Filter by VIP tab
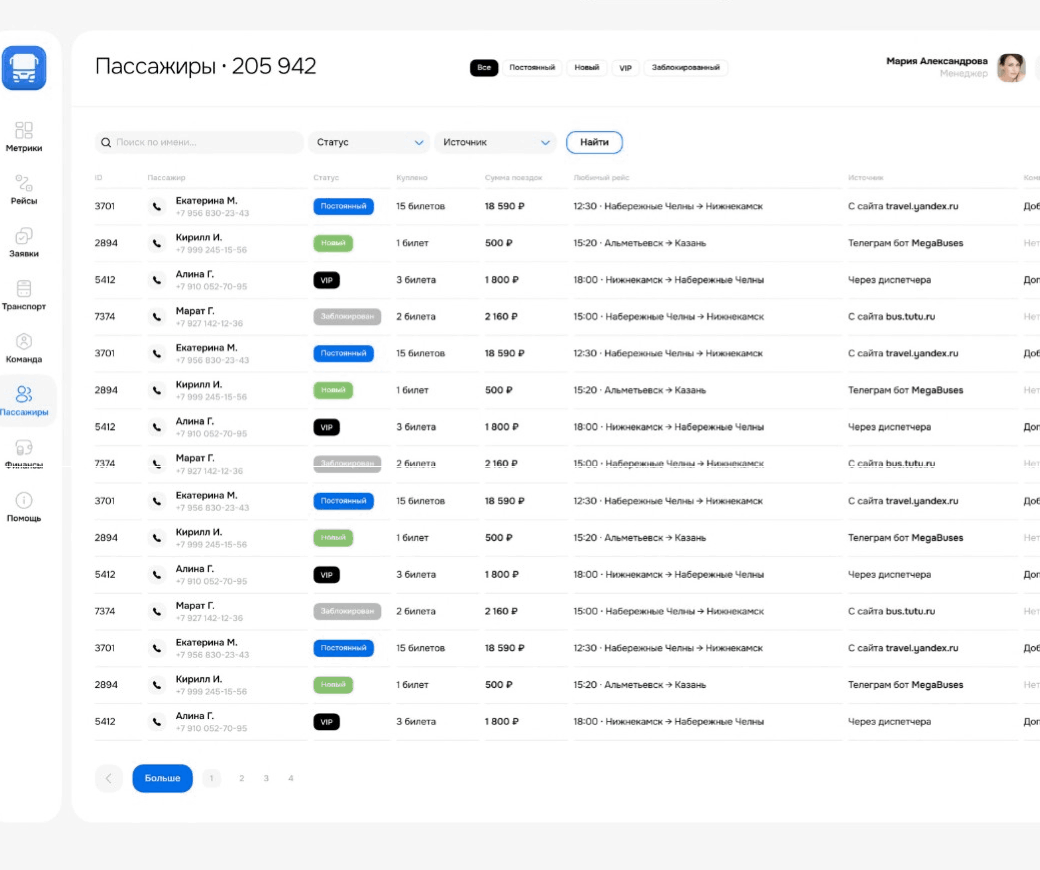1040x870 pixels. pyautogui.click(x=625, y=68)
